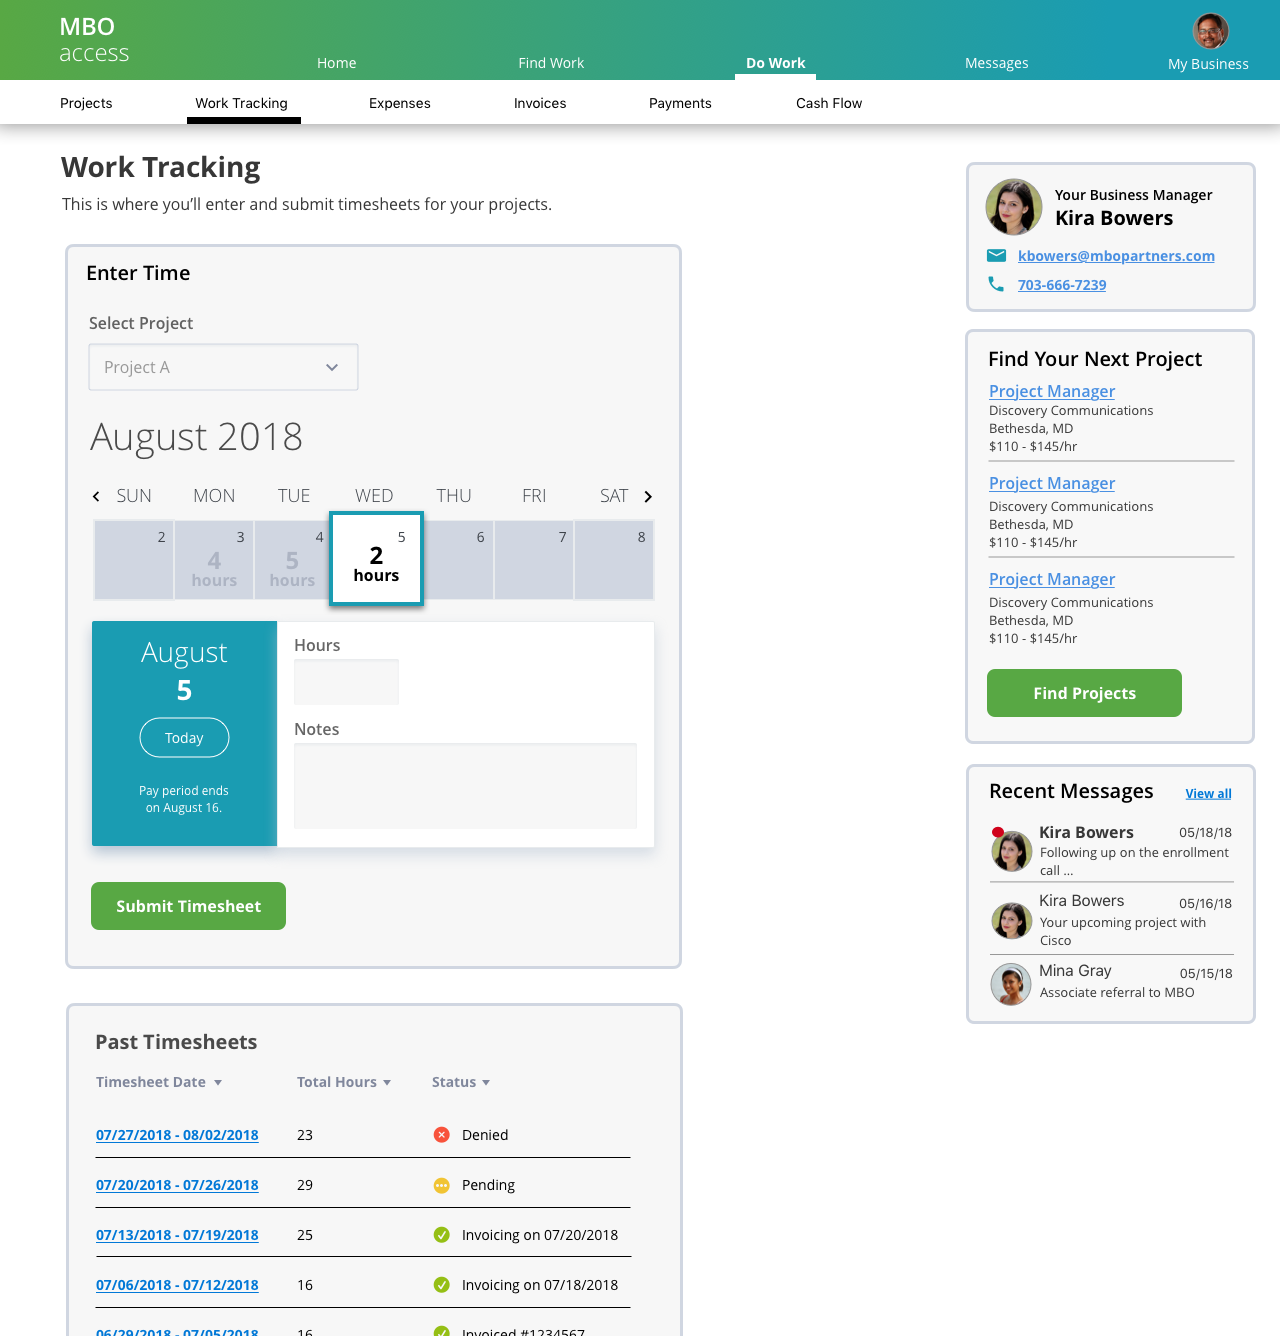
Task: Click Kira Bowers business manager photo
Action: (x=1014, y=207)
